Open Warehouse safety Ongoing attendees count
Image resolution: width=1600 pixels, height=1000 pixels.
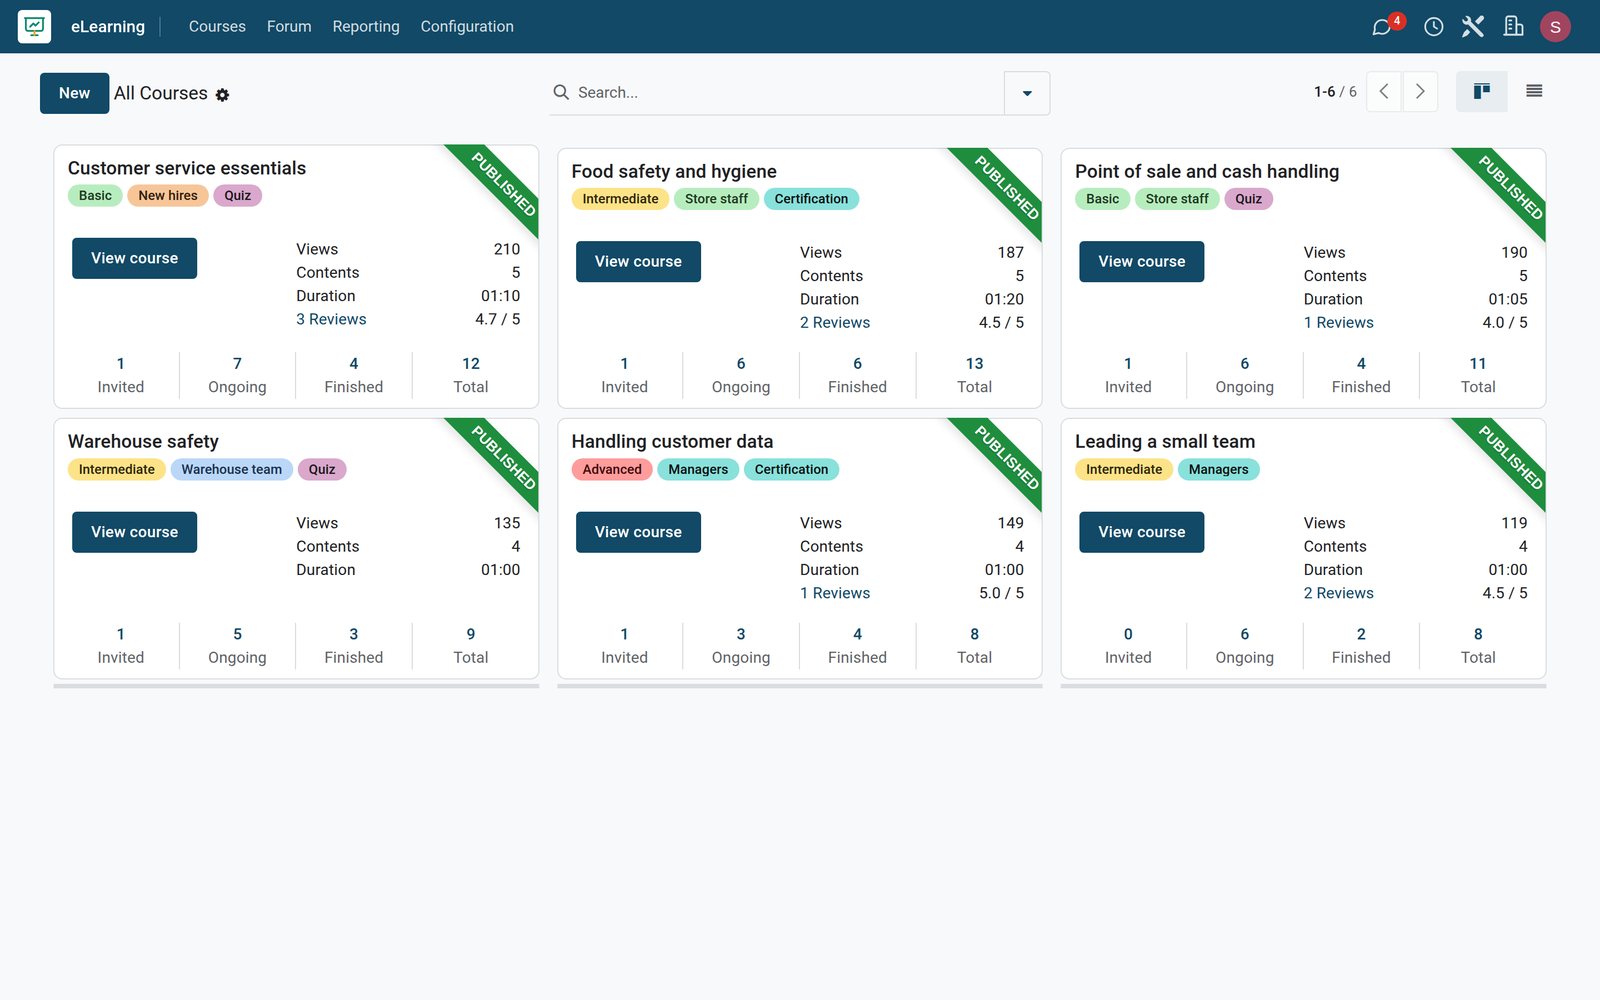[237, 646]
